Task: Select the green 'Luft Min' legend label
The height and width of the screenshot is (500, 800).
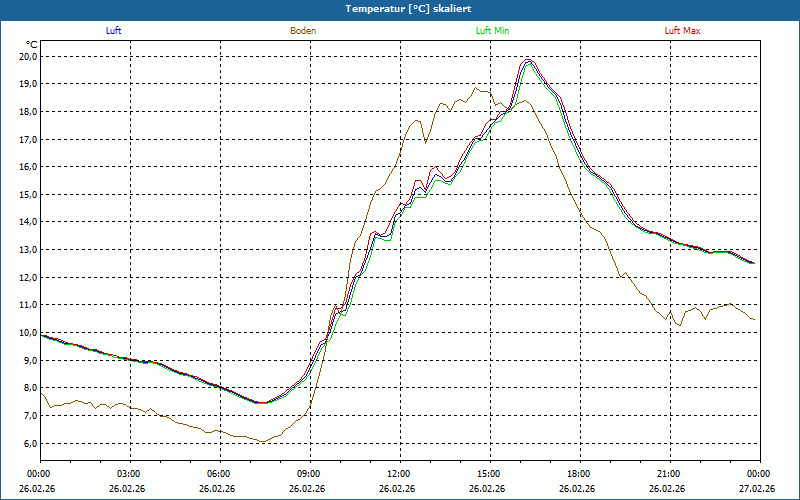Action: (x=492, y=31)
